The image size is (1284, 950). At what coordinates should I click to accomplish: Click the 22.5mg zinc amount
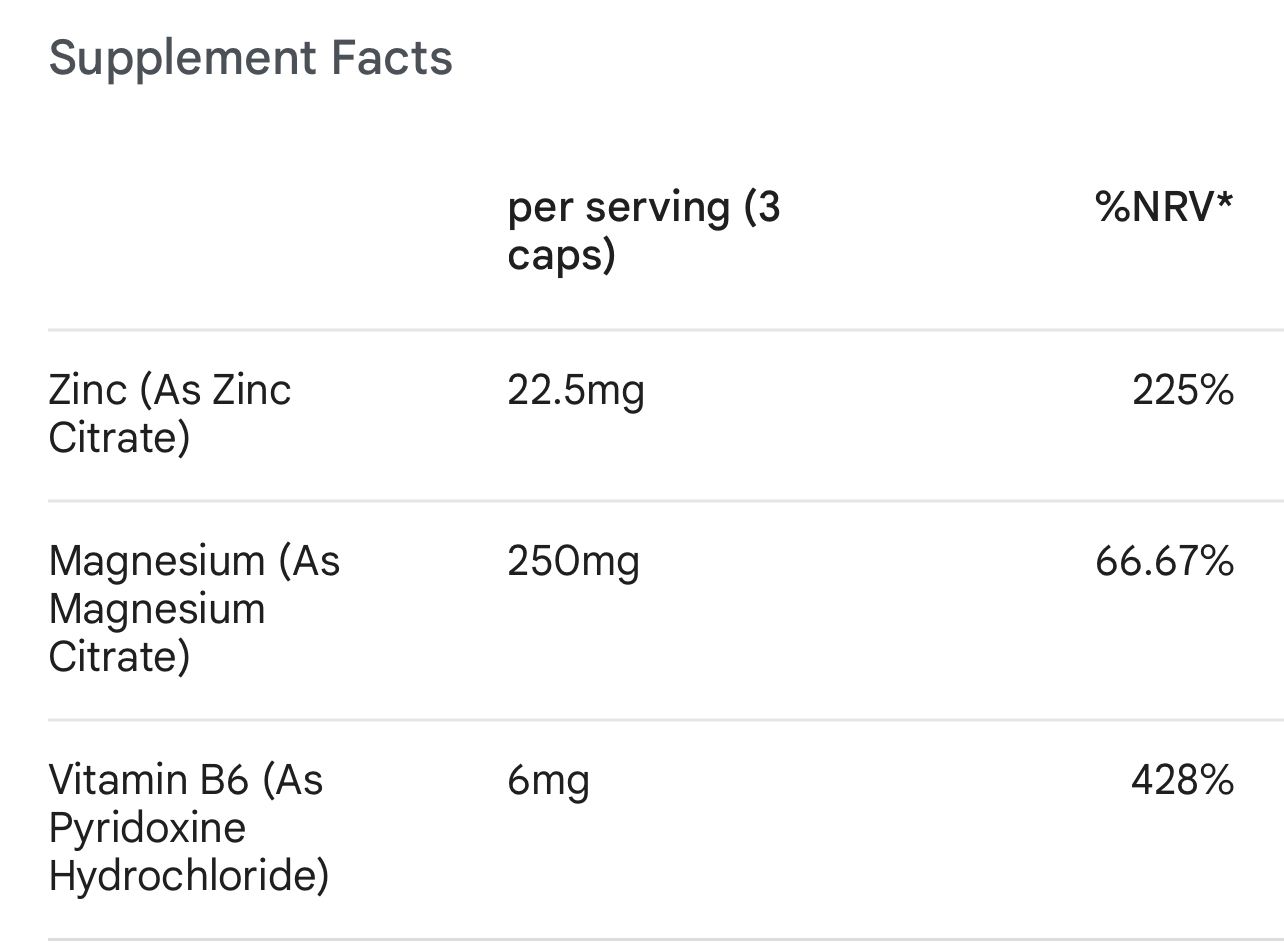click(575, 389)
